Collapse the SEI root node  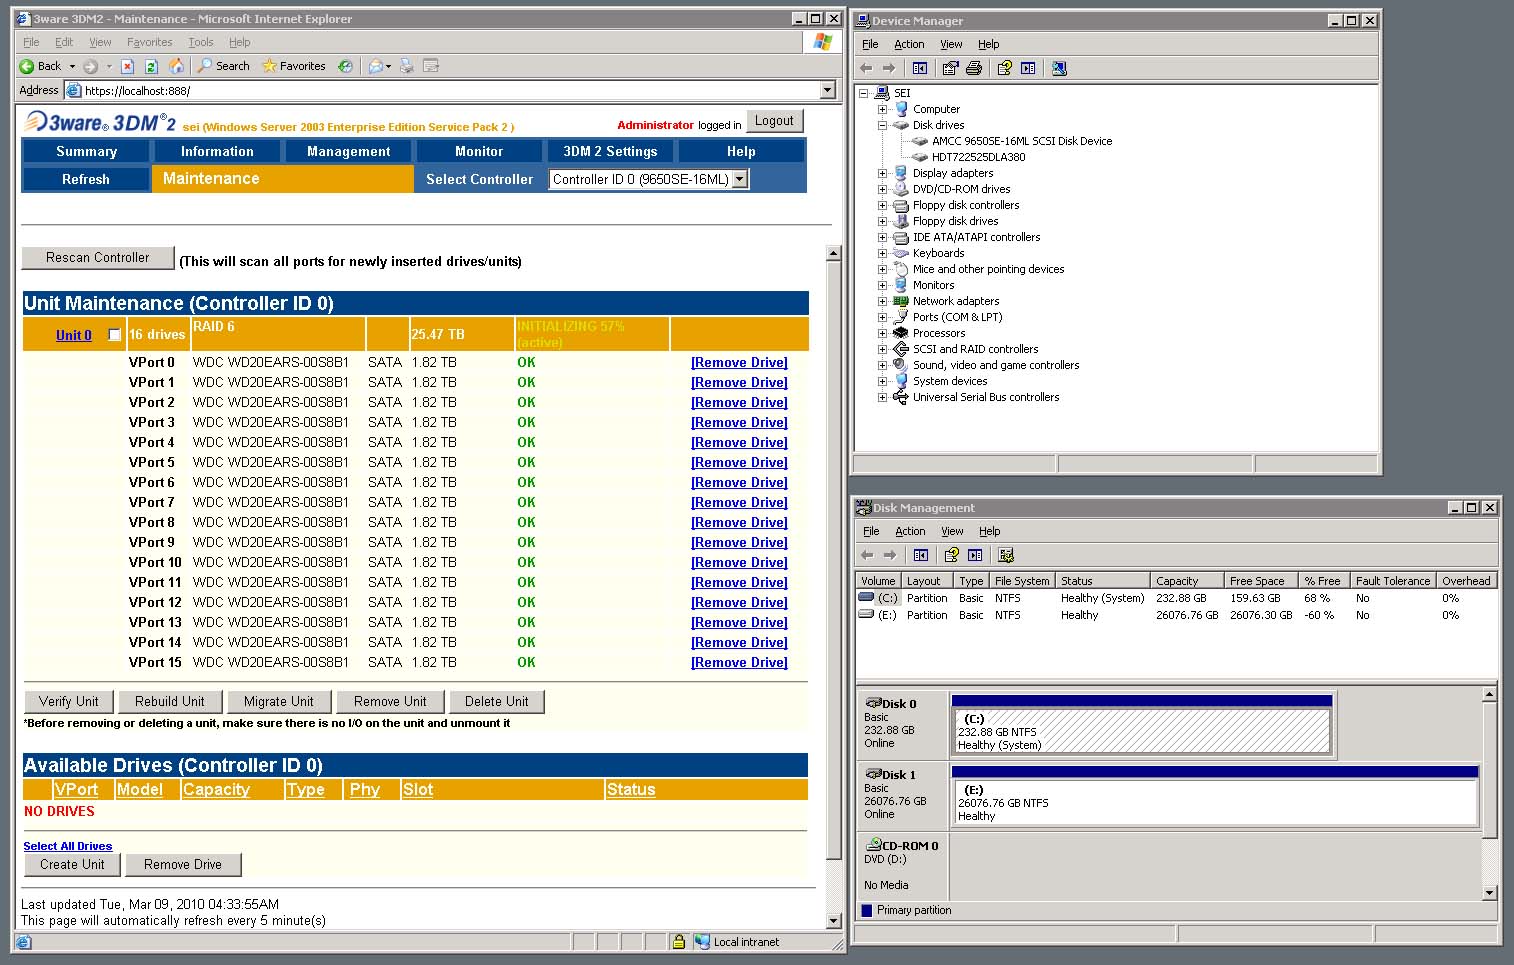point(864,93)
